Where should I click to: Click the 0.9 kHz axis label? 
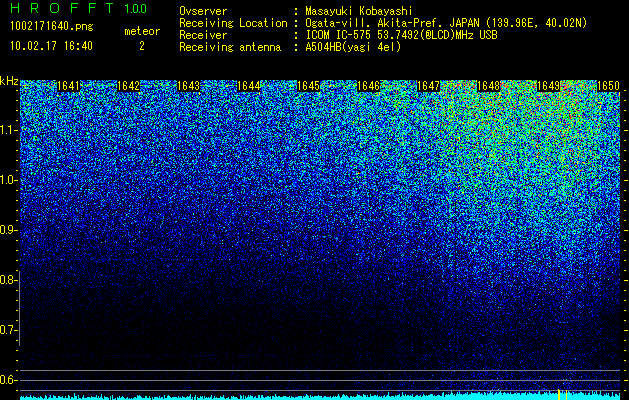point(8,230)
